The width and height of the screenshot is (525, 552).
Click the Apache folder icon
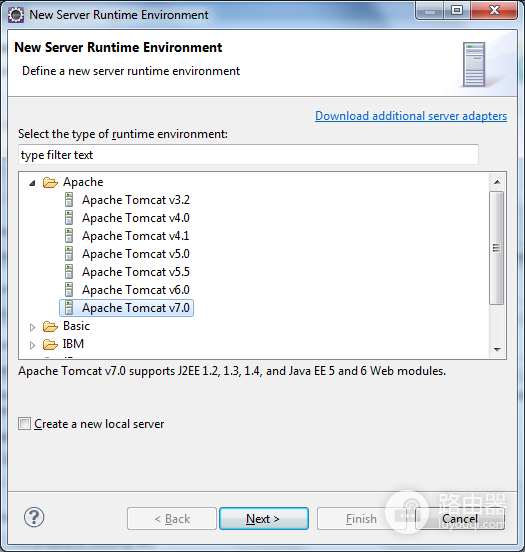point(50,182)
